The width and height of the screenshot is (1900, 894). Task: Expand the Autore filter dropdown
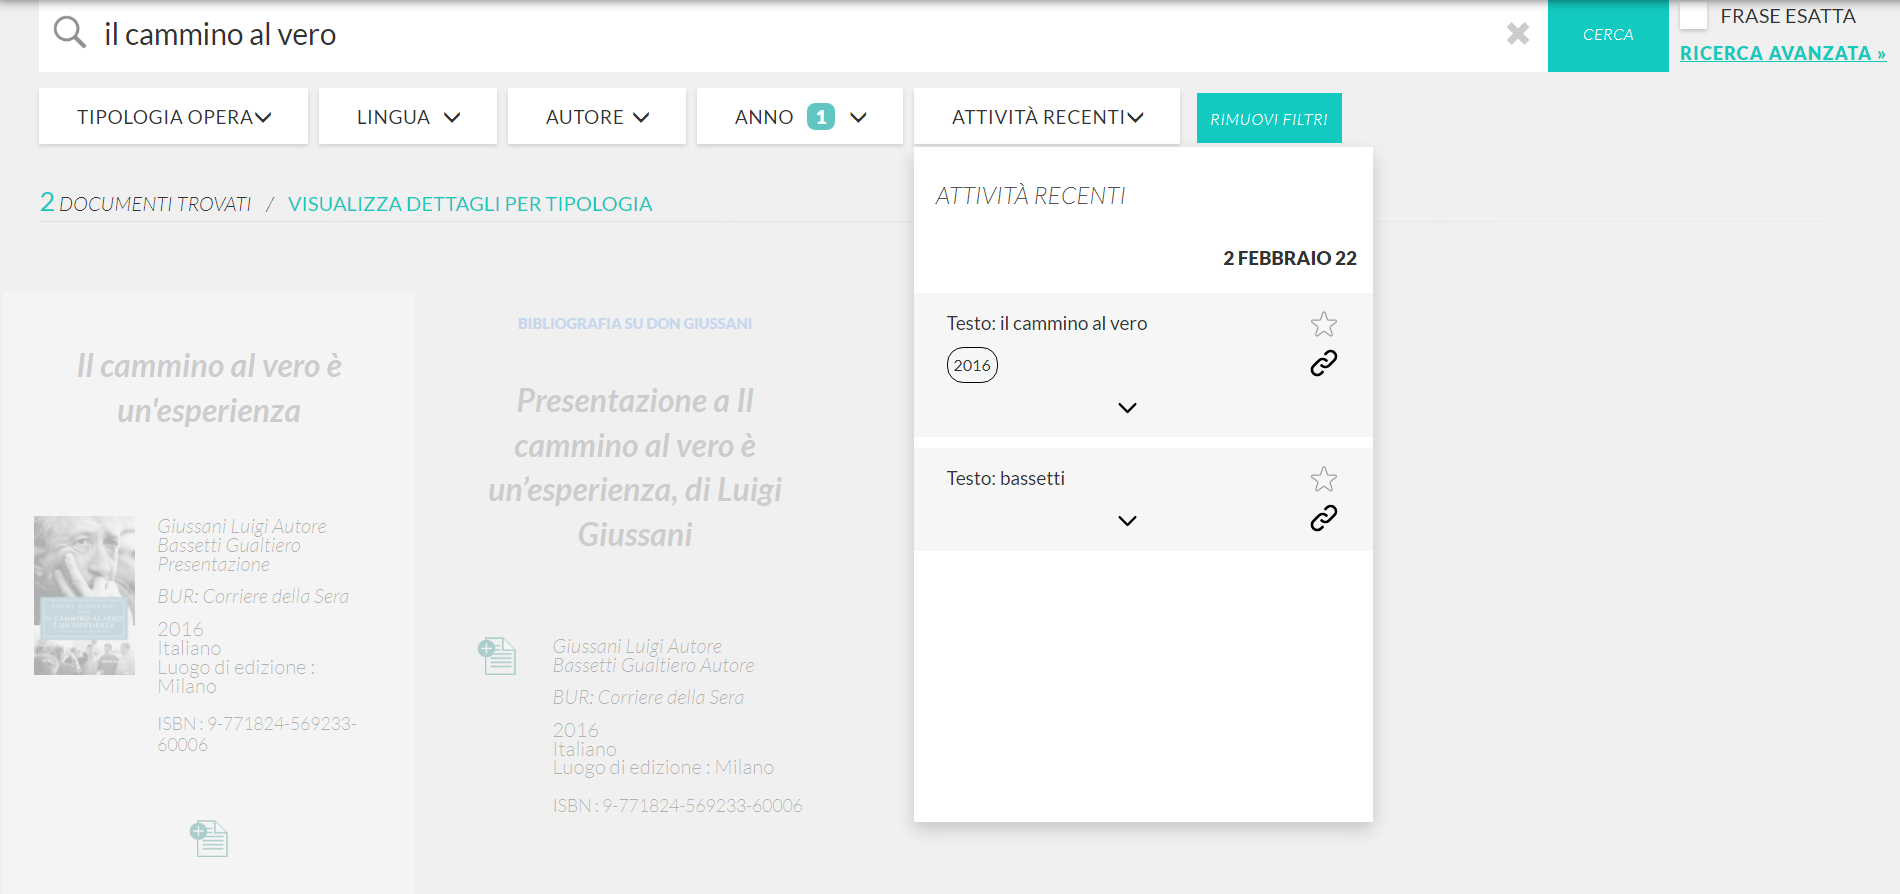point(597,117)
